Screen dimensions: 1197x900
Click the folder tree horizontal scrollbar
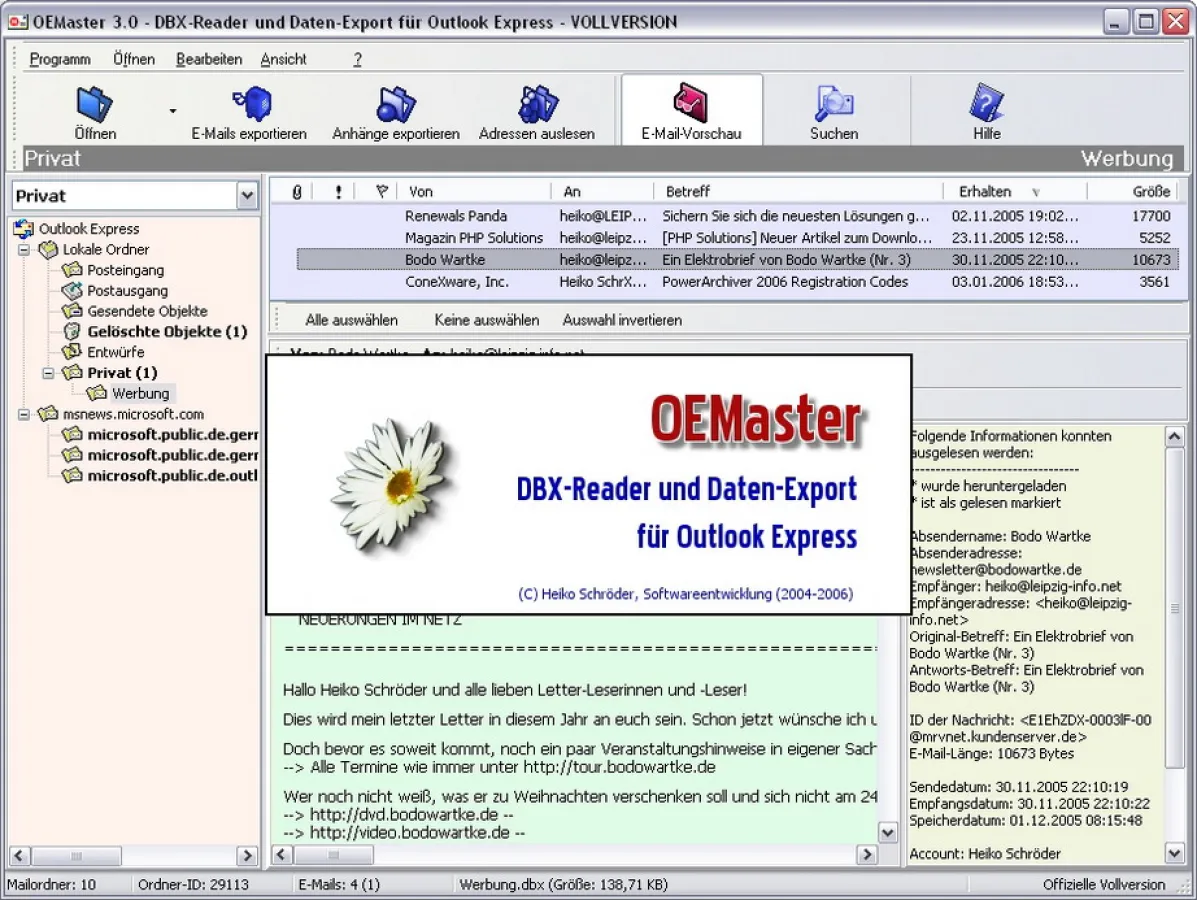pyautogui.click(x=134, y=856)
